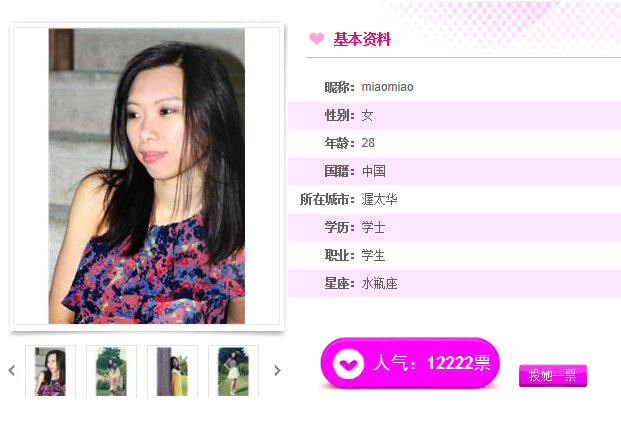Image resolution: width=621 pixels, height=426 pixels.
Task: Click the next arrow beside photo thumbnails
Action: click(x=277, y=371)
